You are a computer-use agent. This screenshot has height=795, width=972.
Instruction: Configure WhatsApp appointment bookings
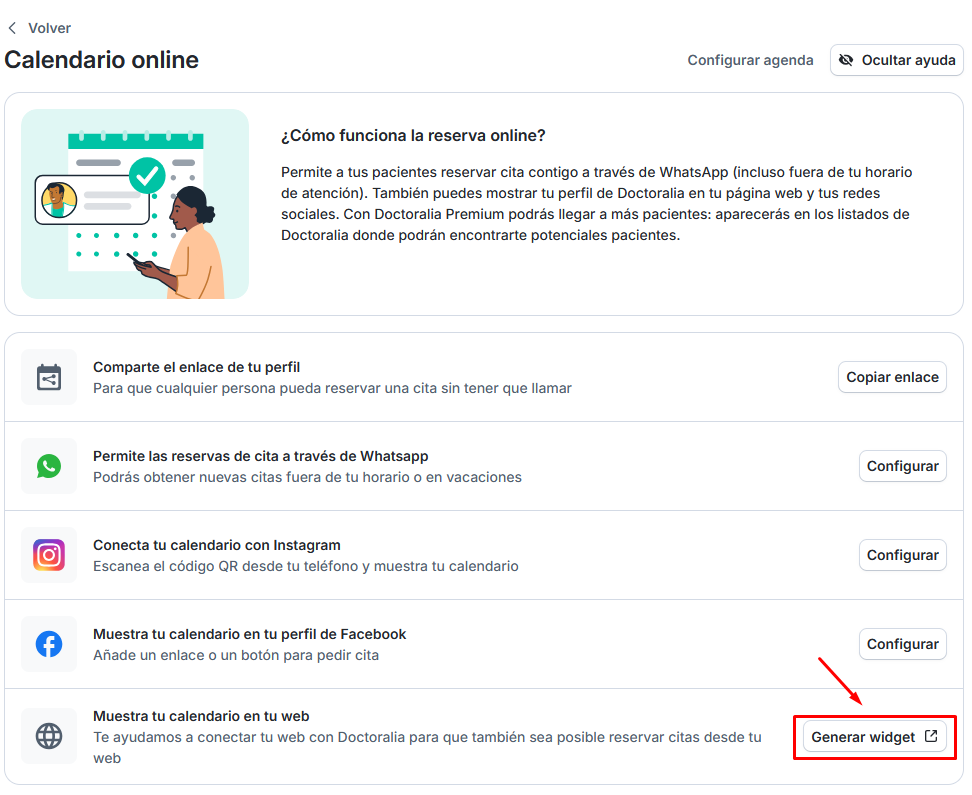tap(903, 466)
